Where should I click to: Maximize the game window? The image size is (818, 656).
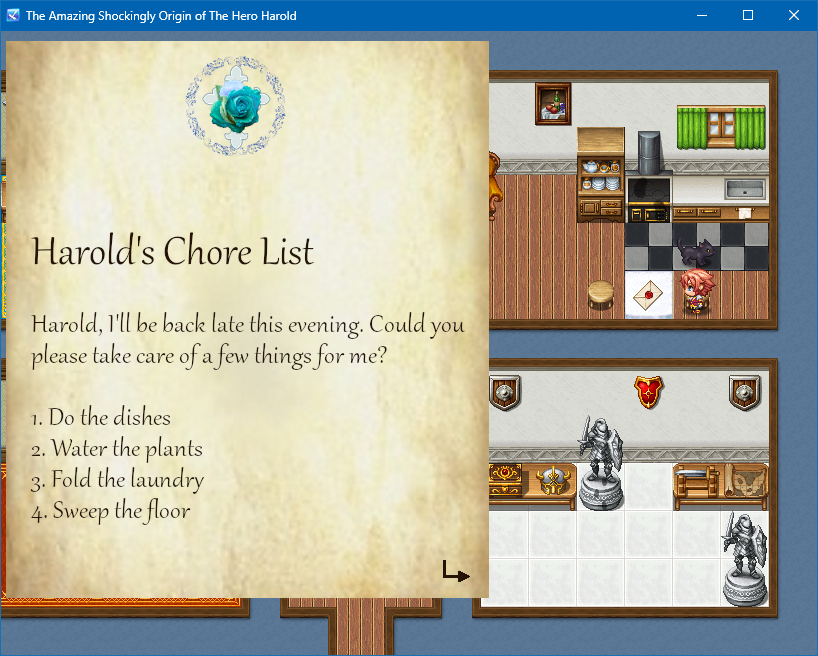click(x=748, y=15)
